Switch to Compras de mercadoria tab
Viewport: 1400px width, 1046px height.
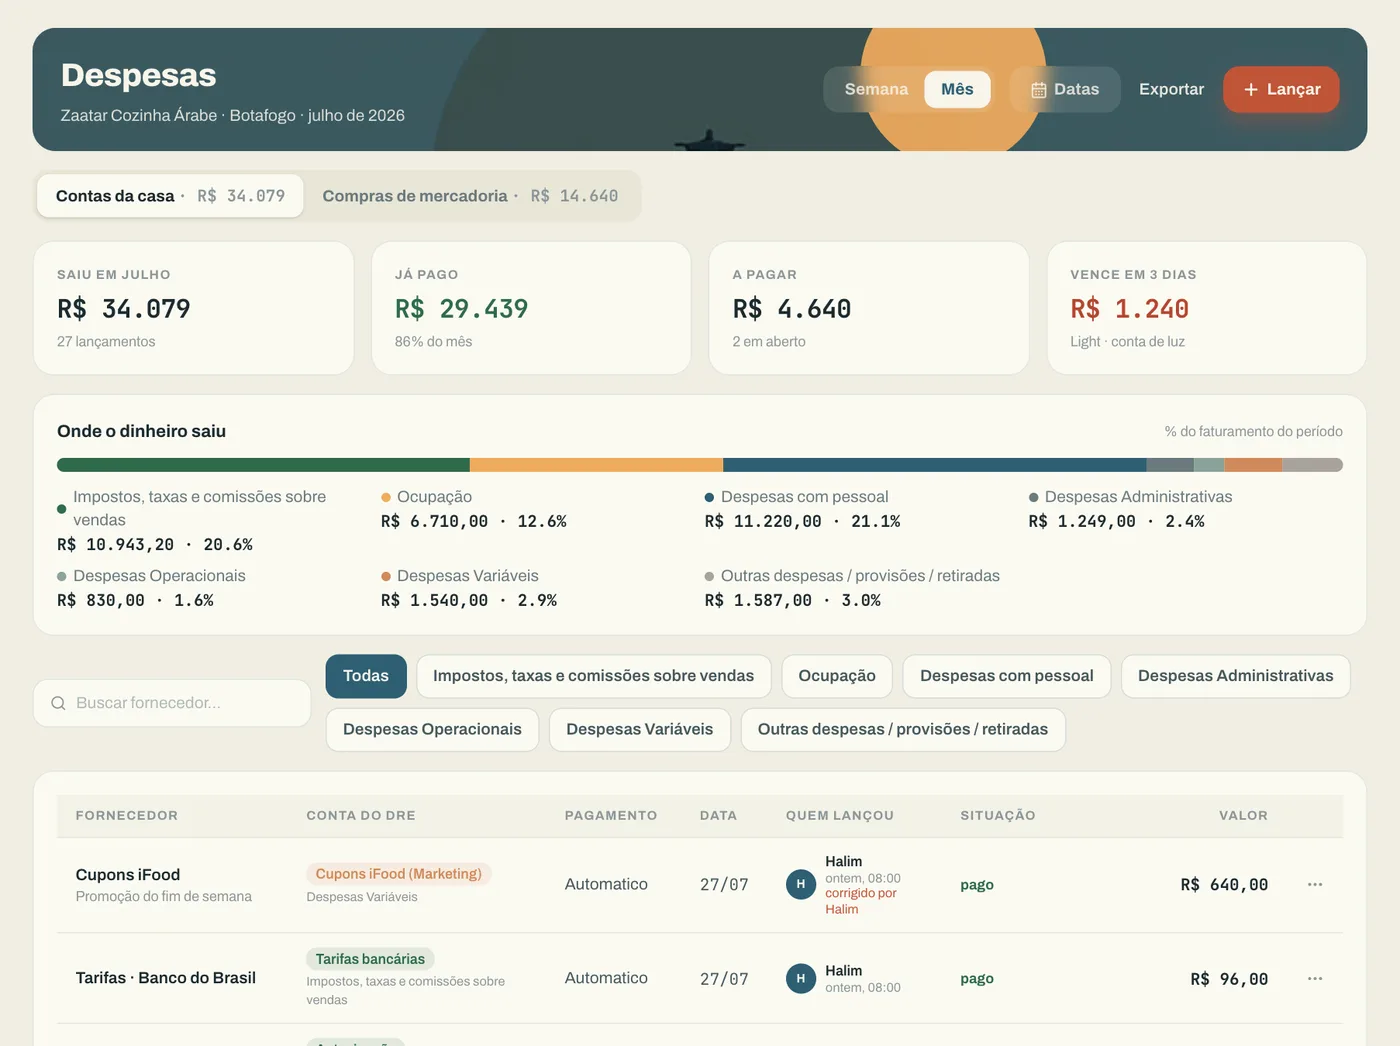[x=470, y=196]
